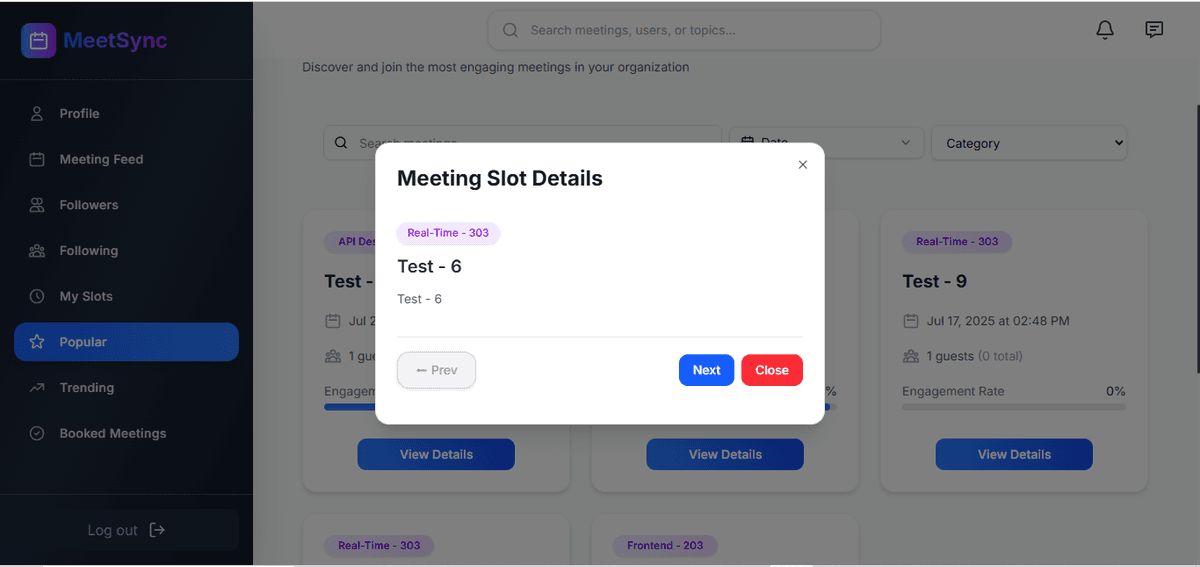This screenshot has width=1200, height=567.
Task: Close the Meeting Slot Details dialog with X
Action: [802, 165]
